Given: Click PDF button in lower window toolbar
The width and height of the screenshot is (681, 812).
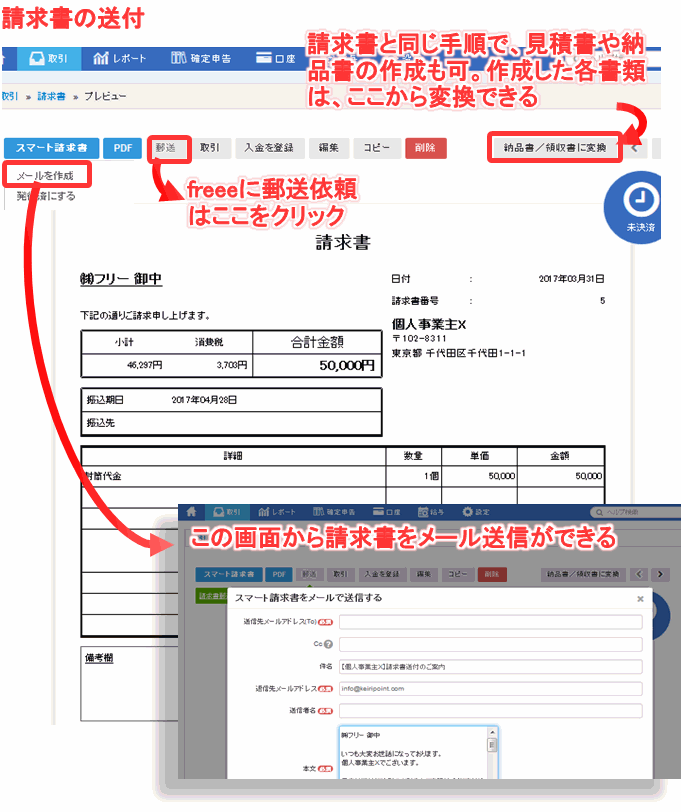Looking at the screenshot, I should pos(279,574).
